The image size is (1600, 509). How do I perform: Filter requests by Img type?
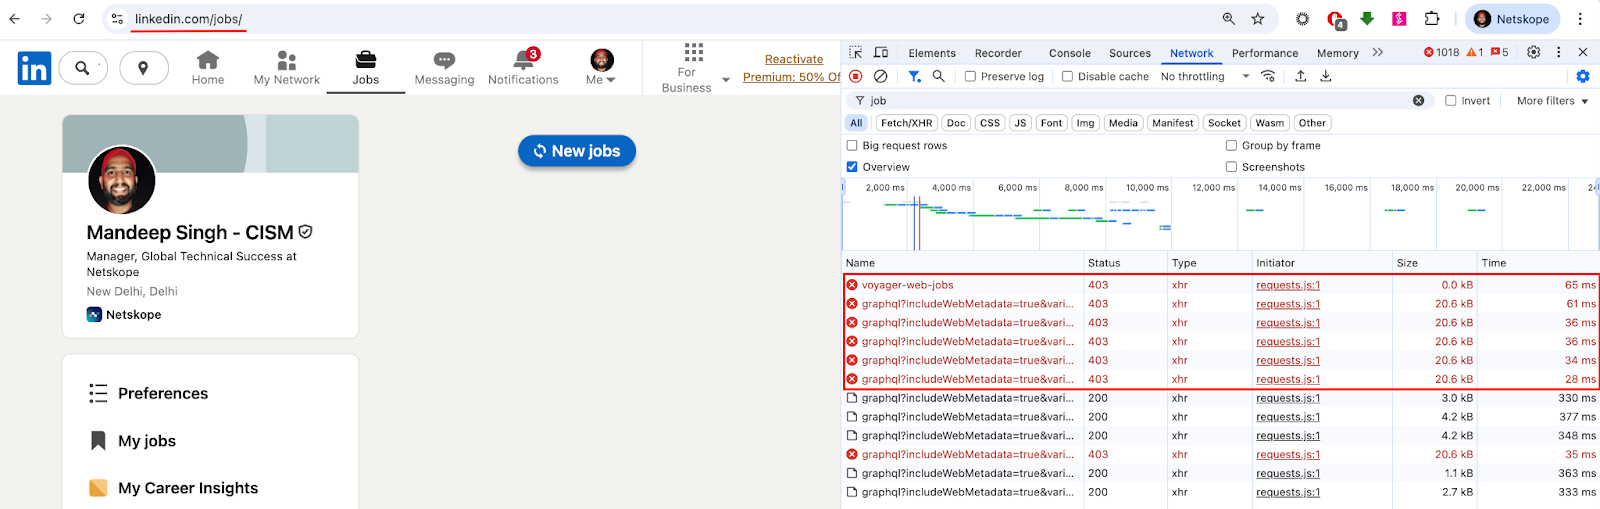point(1085,123)
